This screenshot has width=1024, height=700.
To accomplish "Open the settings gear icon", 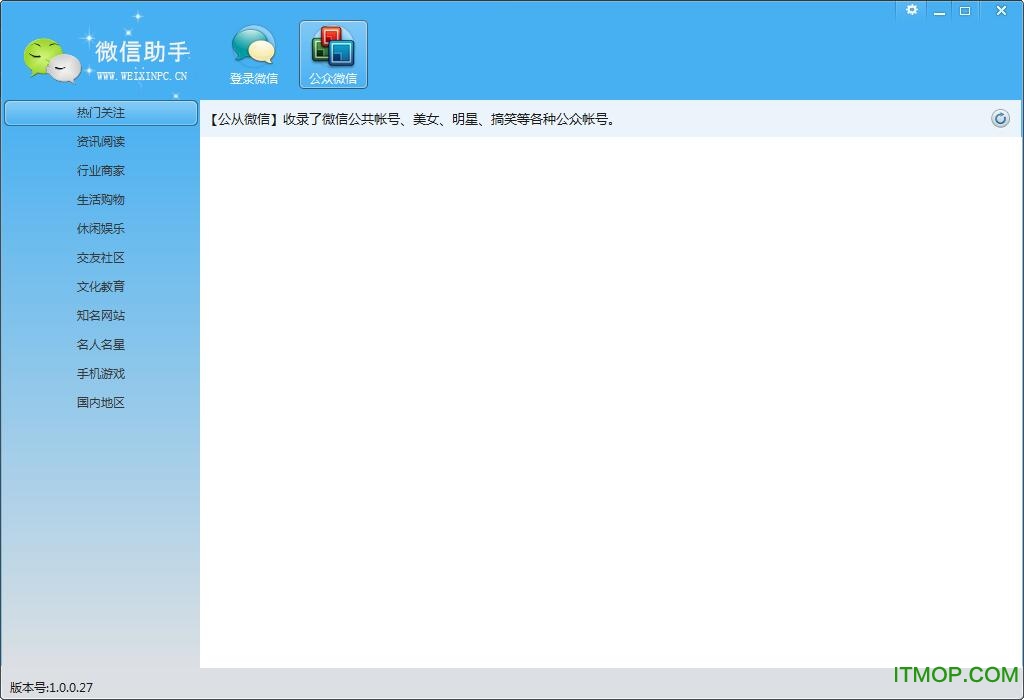I will click(x=911, y=10).
